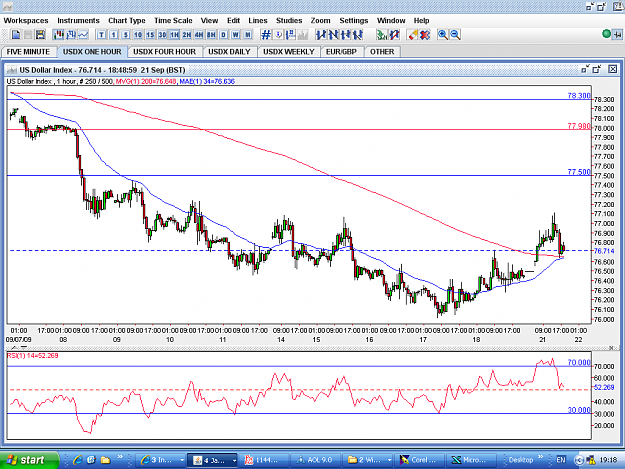Image resolution: width=625 pixels, height=469 pixels.
Task: Select the 4H time scale button
Action: pyautogui.click(x=199, y=35)
